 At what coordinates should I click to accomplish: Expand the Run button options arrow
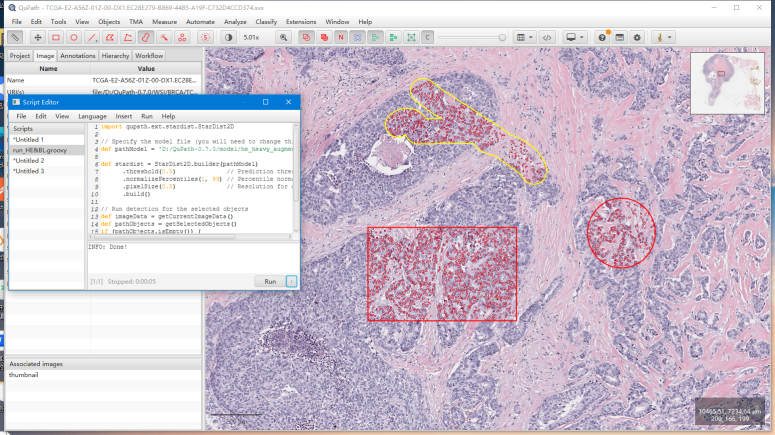tap(291, 282)
